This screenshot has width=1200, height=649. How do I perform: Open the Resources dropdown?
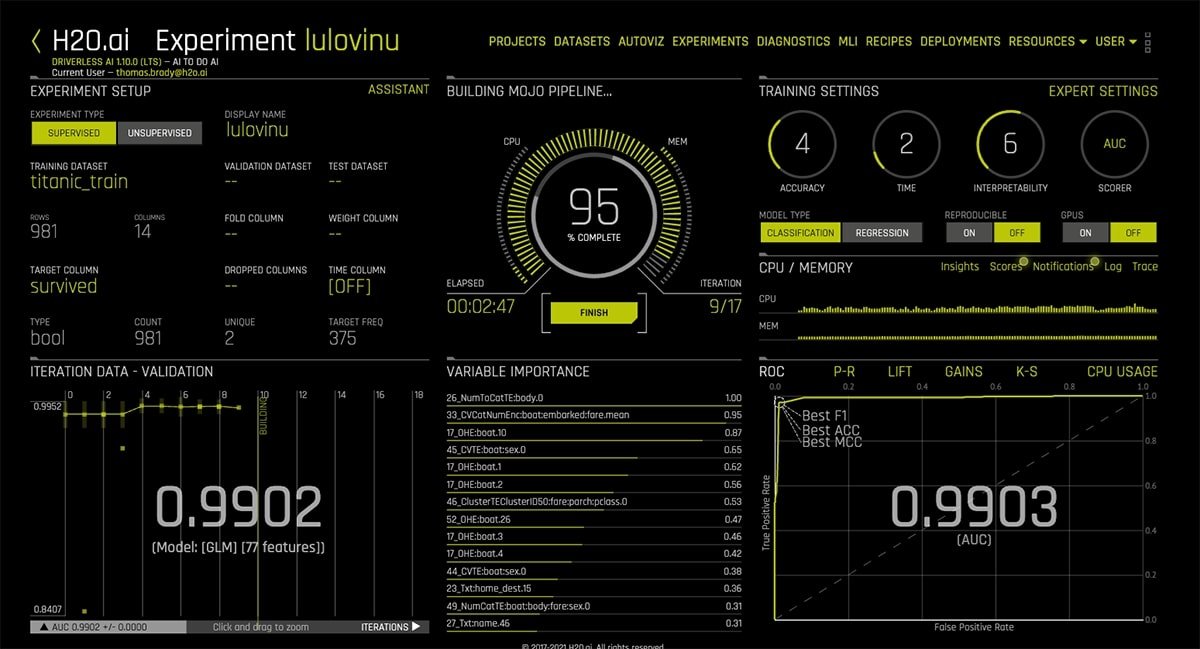[x=1041, y=41]
